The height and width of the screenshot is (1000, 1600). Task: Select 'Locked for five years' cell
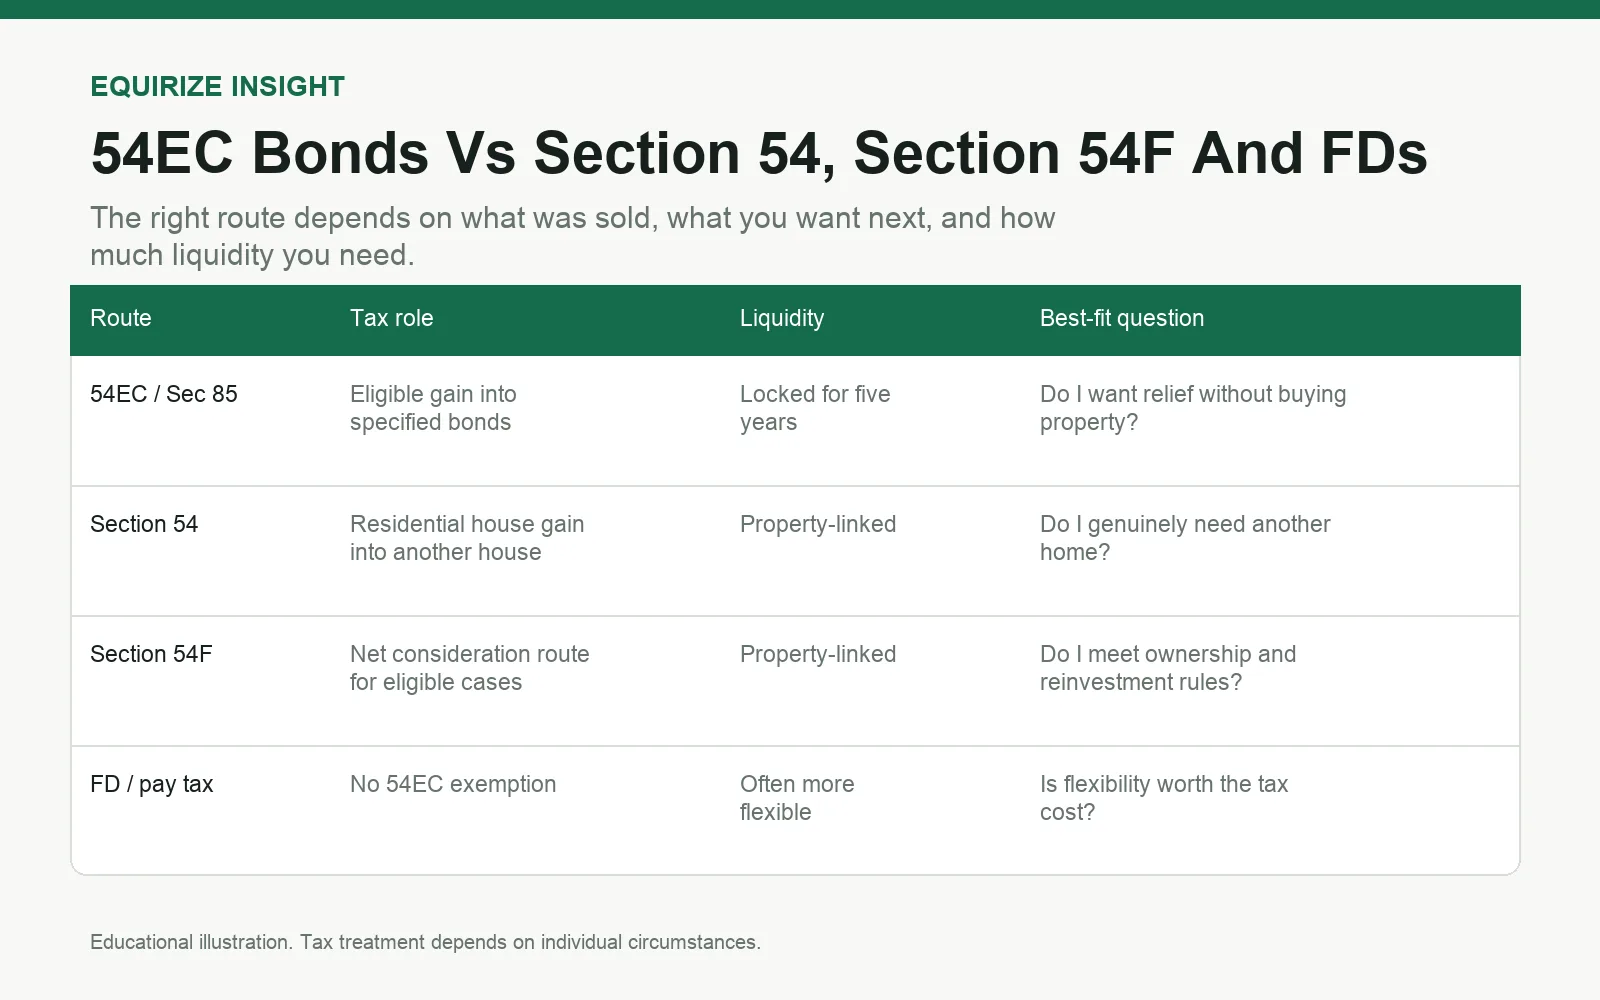(815, 408)
